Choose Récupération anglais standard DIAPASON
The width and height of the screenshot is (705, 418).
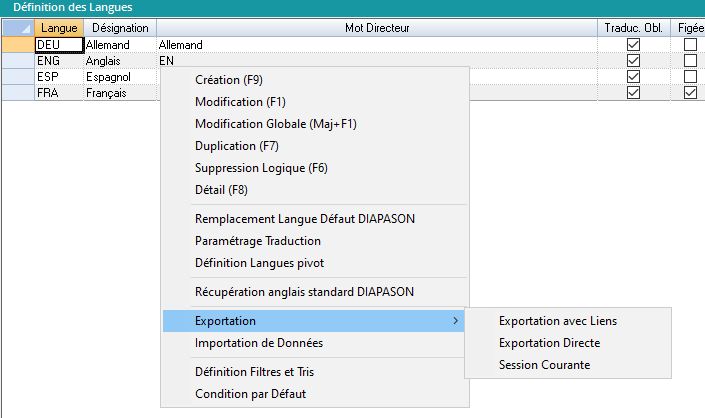click(304, 292)
